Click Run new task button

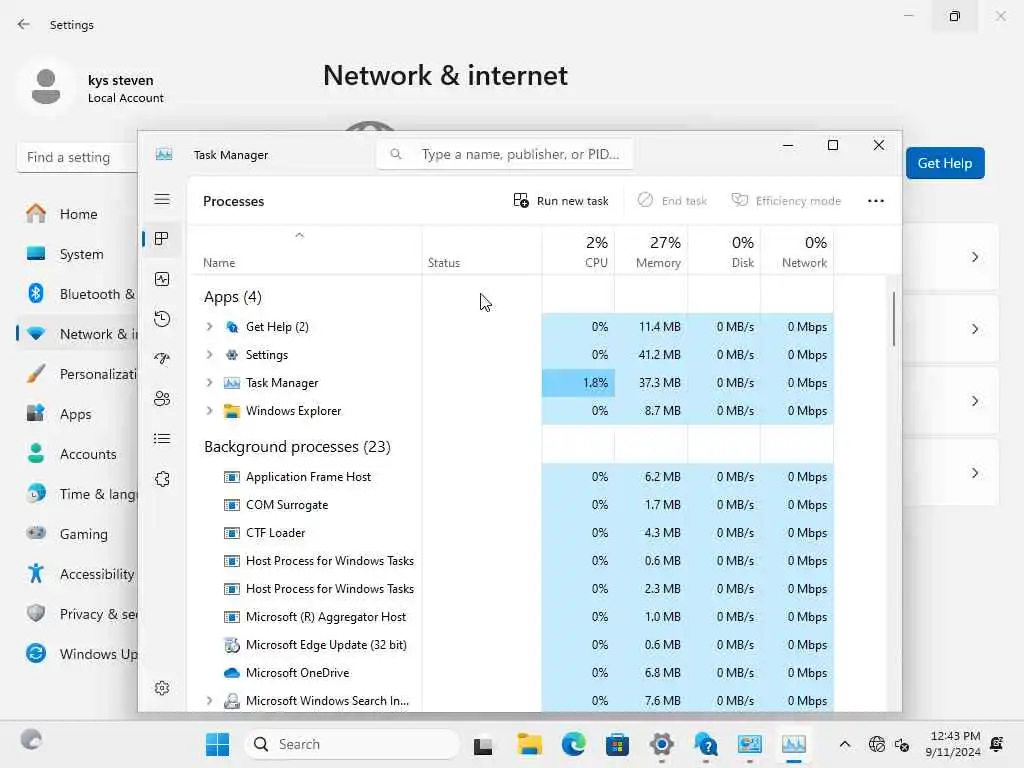coord(561,200)
